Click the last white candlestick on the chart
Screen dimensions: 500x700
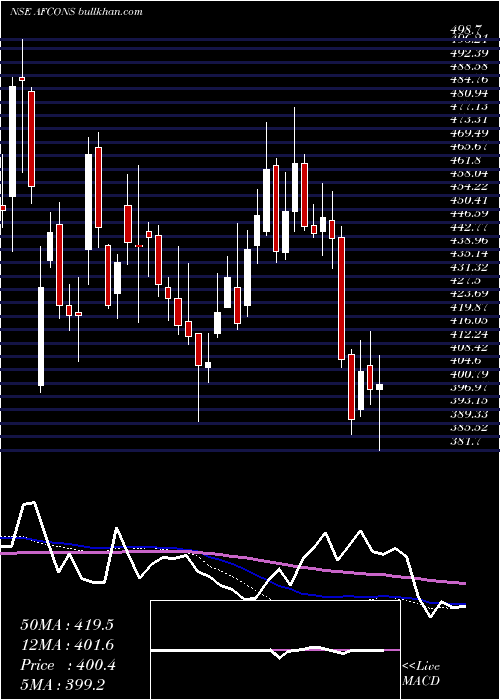point(379,387)
